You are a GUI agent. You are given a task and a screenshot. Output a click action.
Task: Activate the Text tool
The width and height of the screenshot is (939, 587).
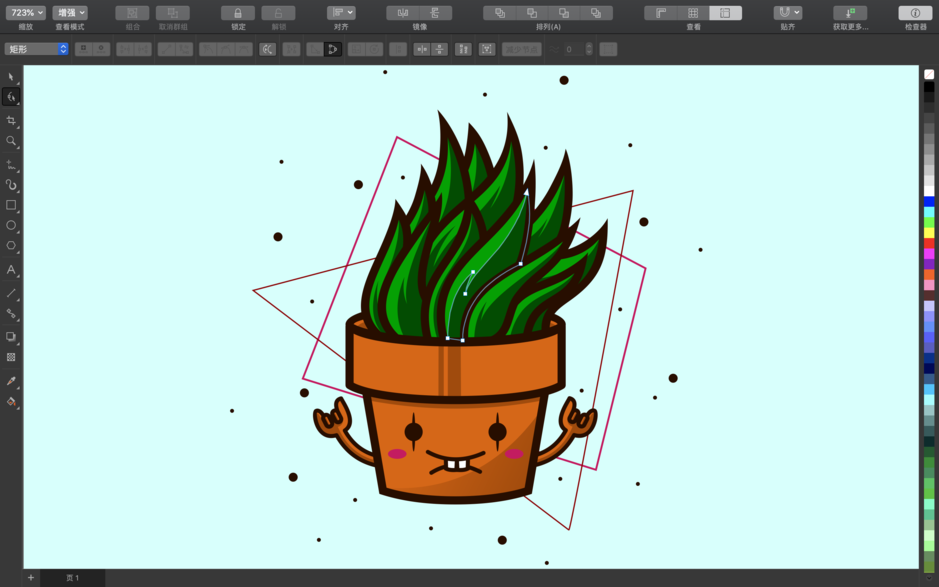[11, 268]
